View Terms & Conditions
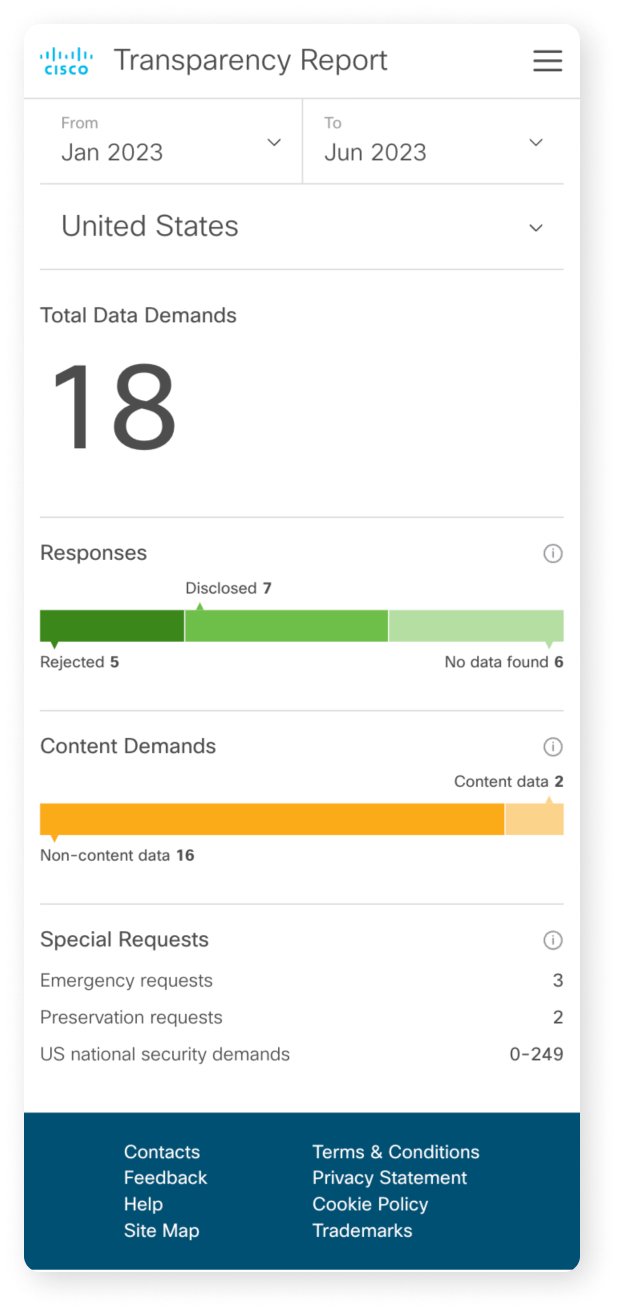This screenshot has height=1312, width=620. click(396, 1152)
